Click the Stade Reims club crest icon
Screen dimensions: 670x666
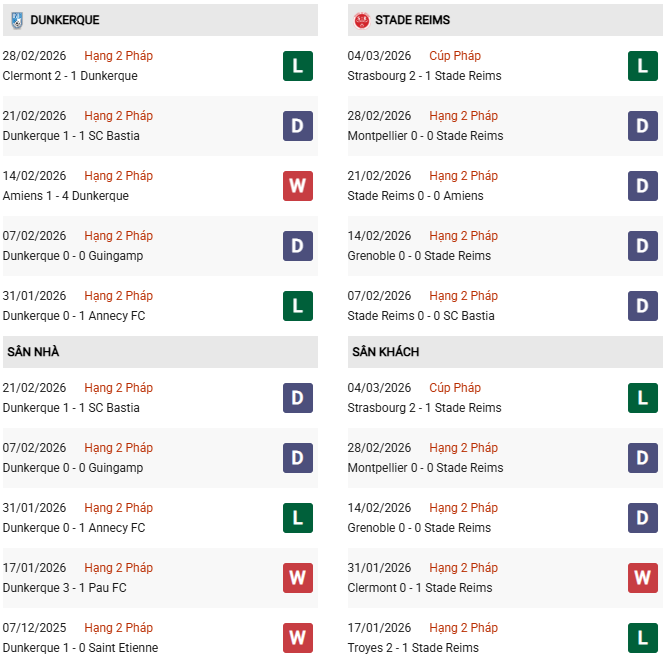coord(361,20)
